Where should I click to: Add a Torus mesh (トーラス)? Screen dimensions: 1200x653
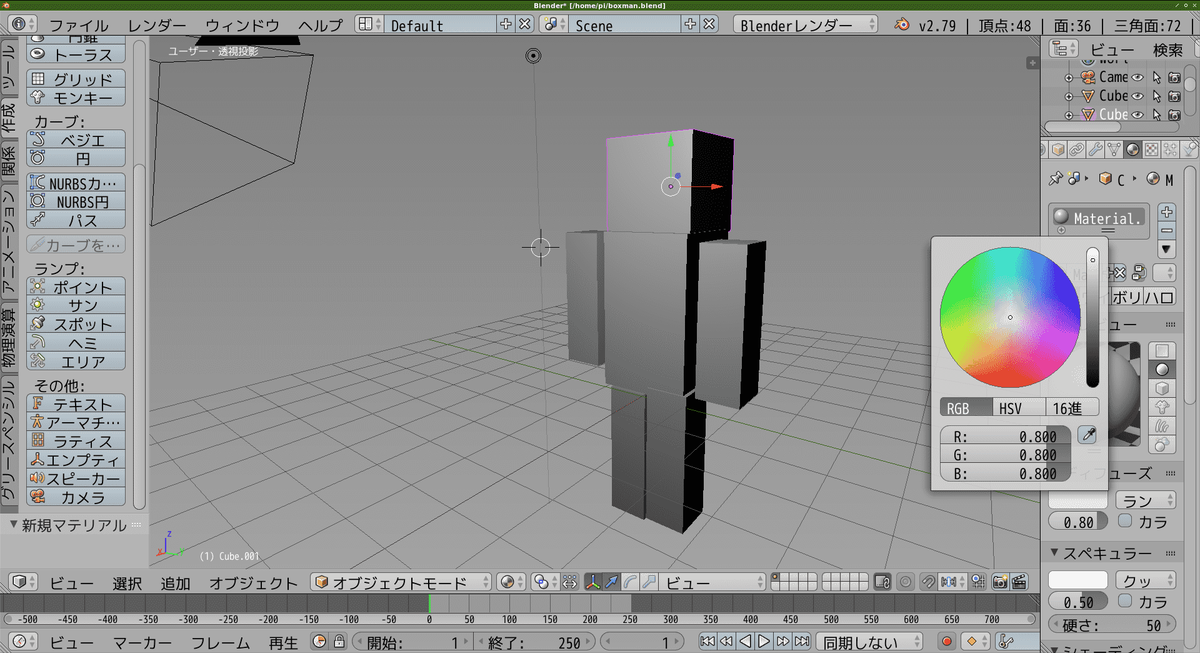point(76,55)
